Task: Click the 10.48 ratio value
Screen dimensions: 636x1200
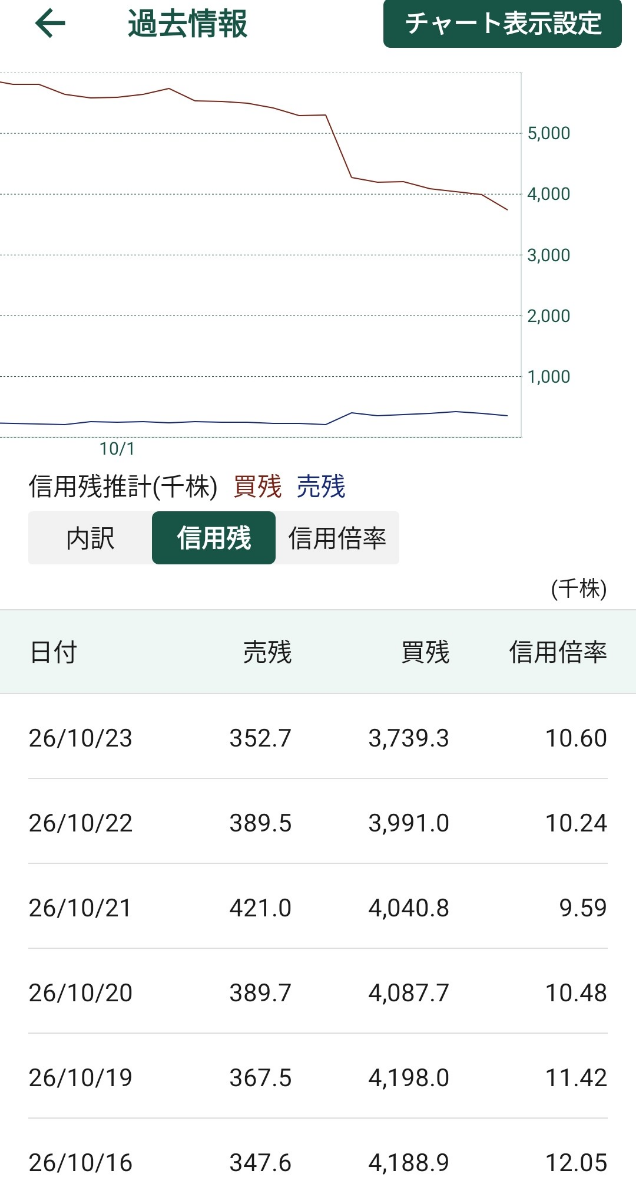Action: [x=576, y=993]
